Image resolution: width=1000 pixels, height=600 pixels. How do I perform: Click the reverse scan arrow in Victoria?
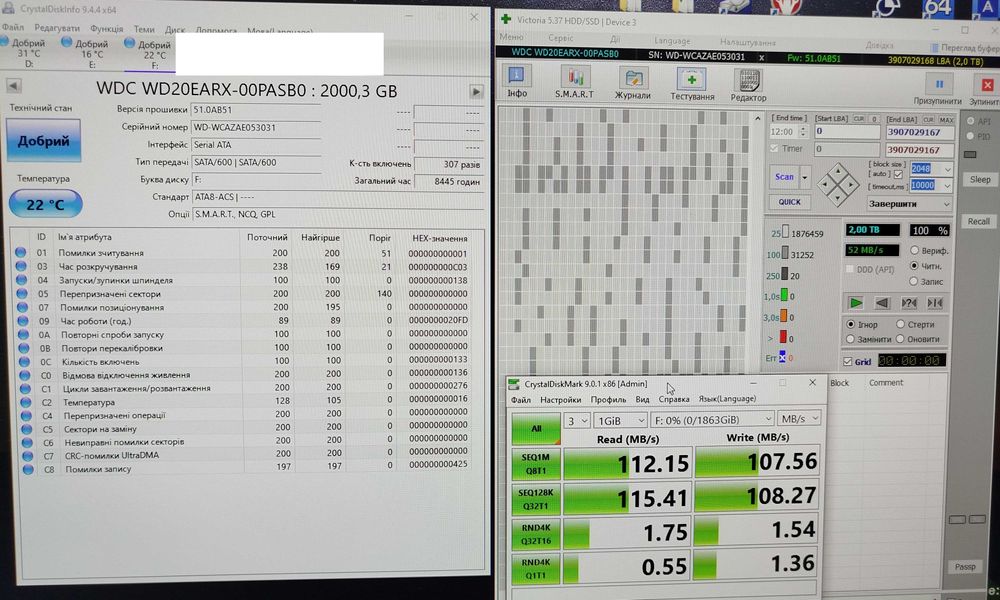882,302
